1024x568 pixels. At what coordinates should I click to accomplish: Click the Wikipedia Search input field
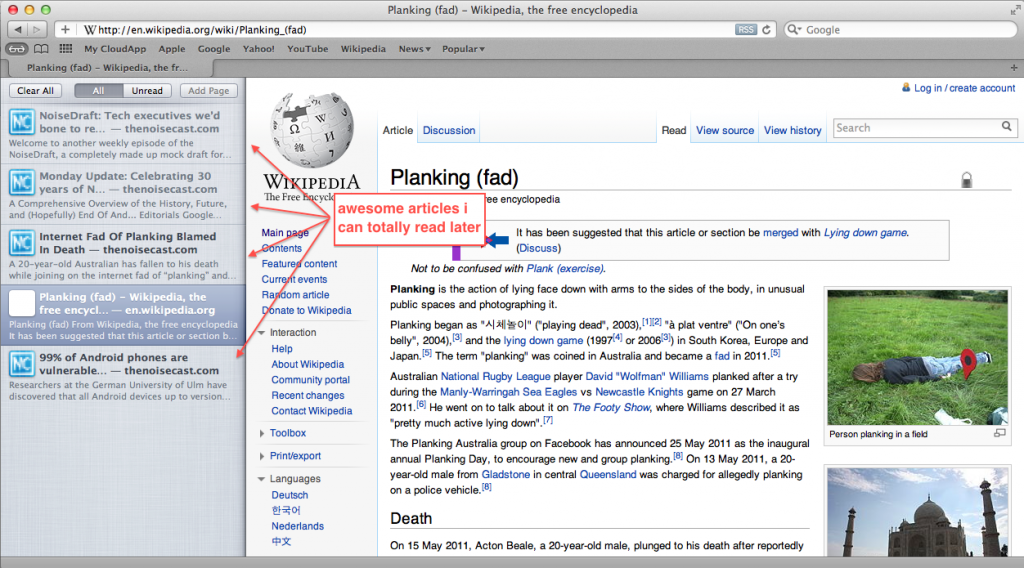917,127
